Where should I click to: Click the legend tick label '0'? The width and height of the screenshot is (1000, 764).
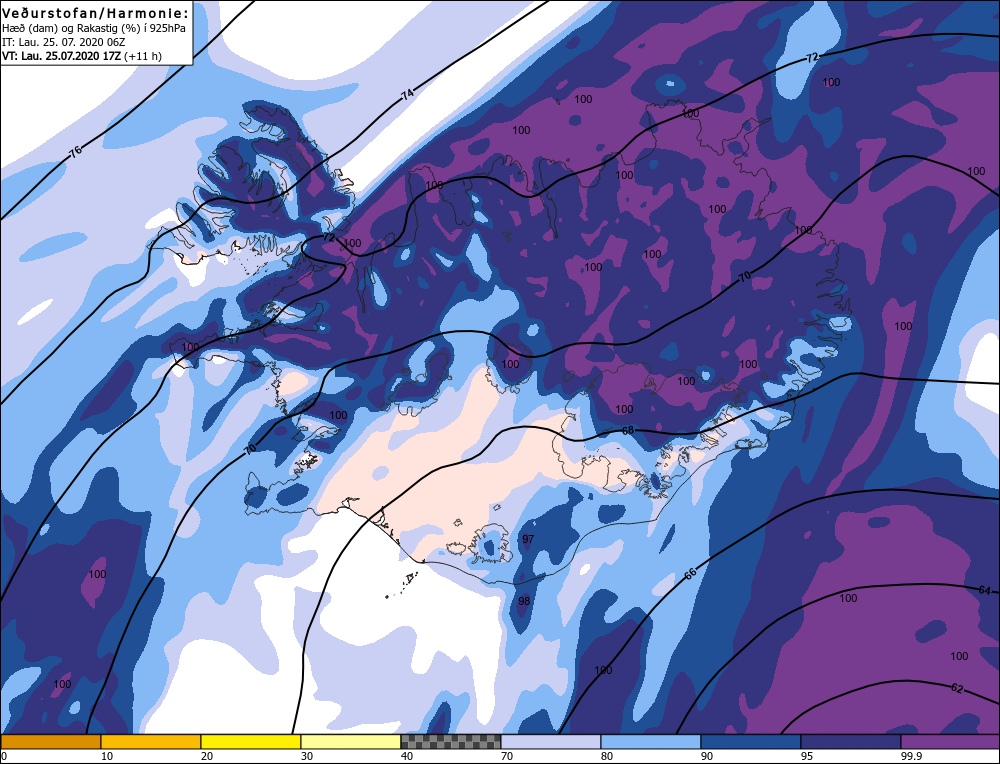[4, 756]
